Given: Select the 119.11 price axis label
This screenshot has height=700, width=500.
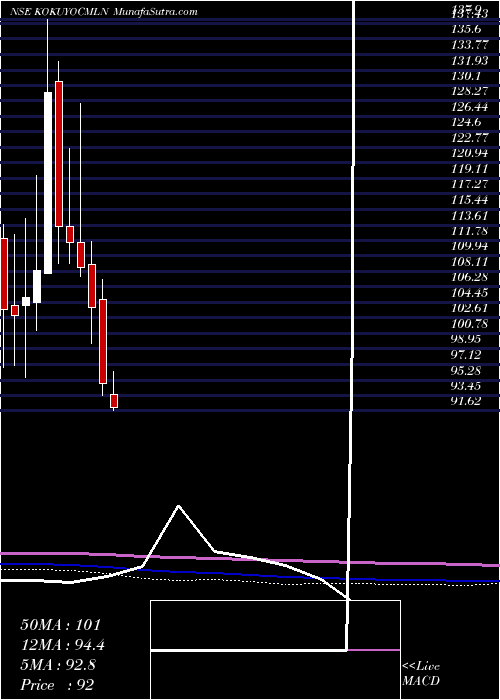Looking at the screenshot, I should (470, 168).
